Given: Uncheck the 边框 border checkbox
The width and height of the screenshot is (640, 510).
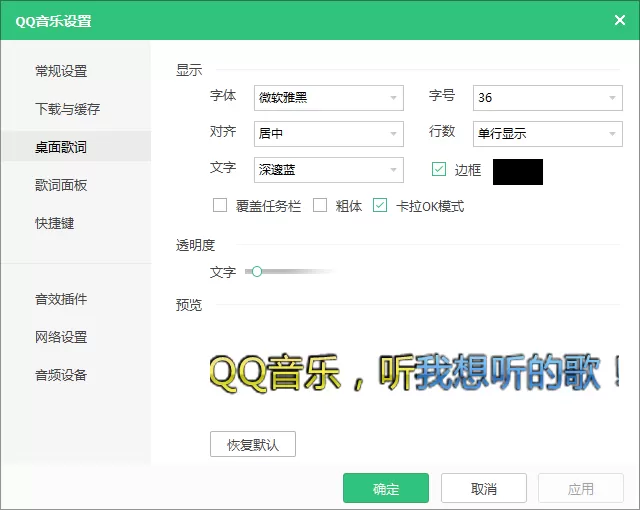Looking at the screenshot, I should pyautogui.click(x=439, y=169).
